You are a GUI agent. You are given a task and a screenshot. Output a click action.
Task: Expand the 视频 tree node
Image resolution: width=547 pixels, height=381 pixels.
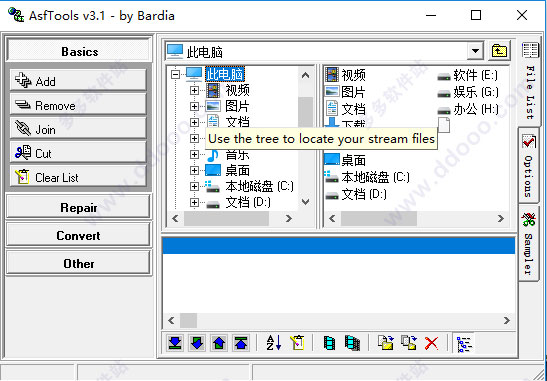tap(194, 90)
